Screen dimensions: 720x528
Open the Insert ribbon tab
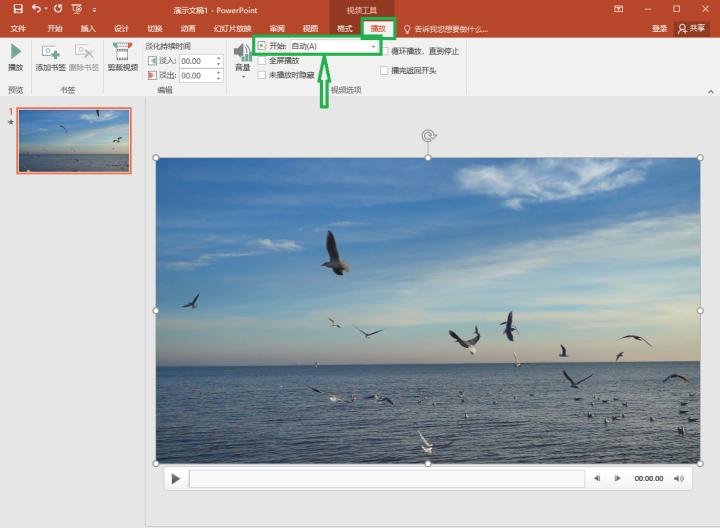point(88,29)
